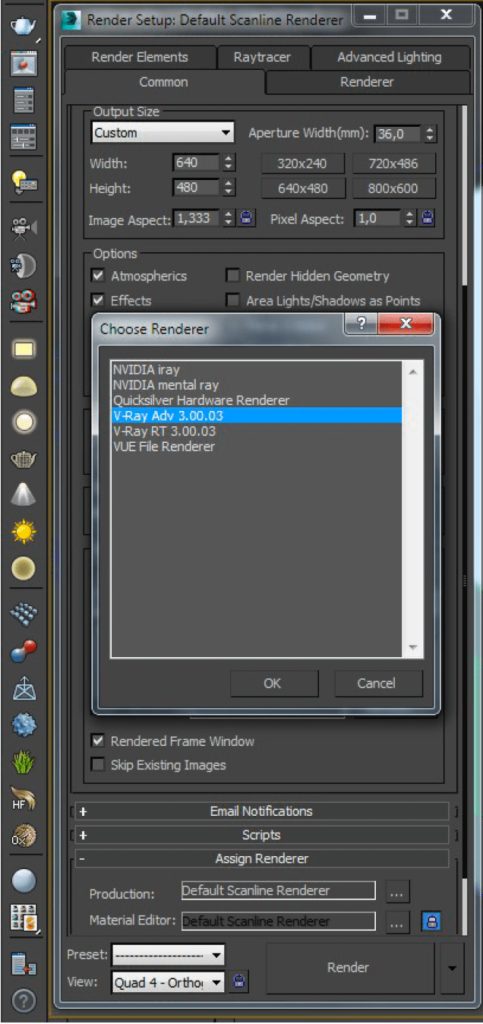
Task: Click the slider panel dialog icon
Action: 23,137
